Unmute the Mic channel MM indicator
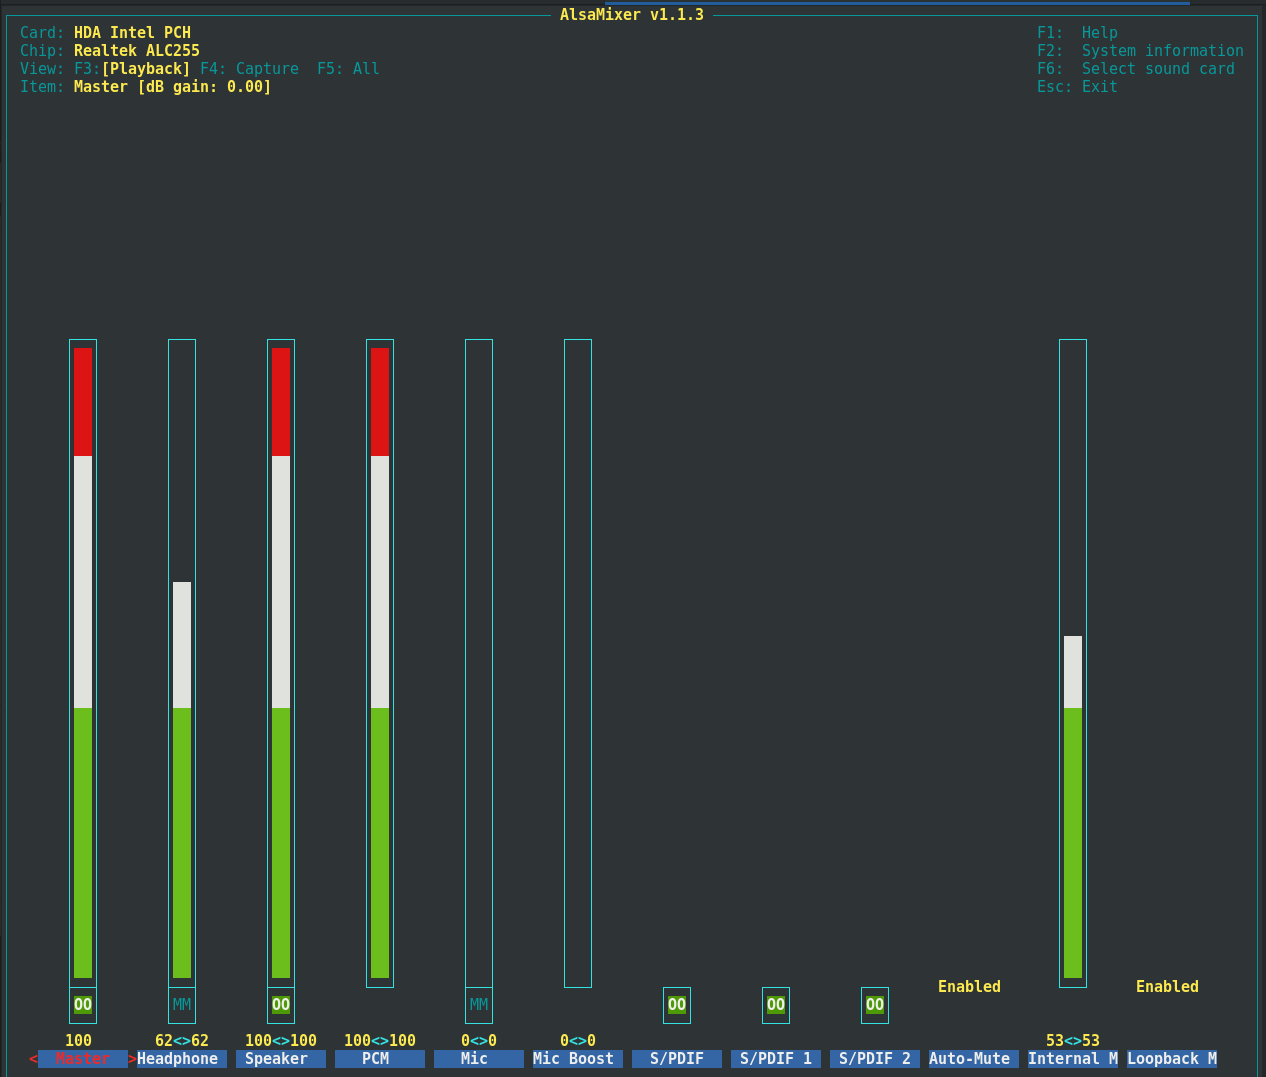 tap(479, 1005)
